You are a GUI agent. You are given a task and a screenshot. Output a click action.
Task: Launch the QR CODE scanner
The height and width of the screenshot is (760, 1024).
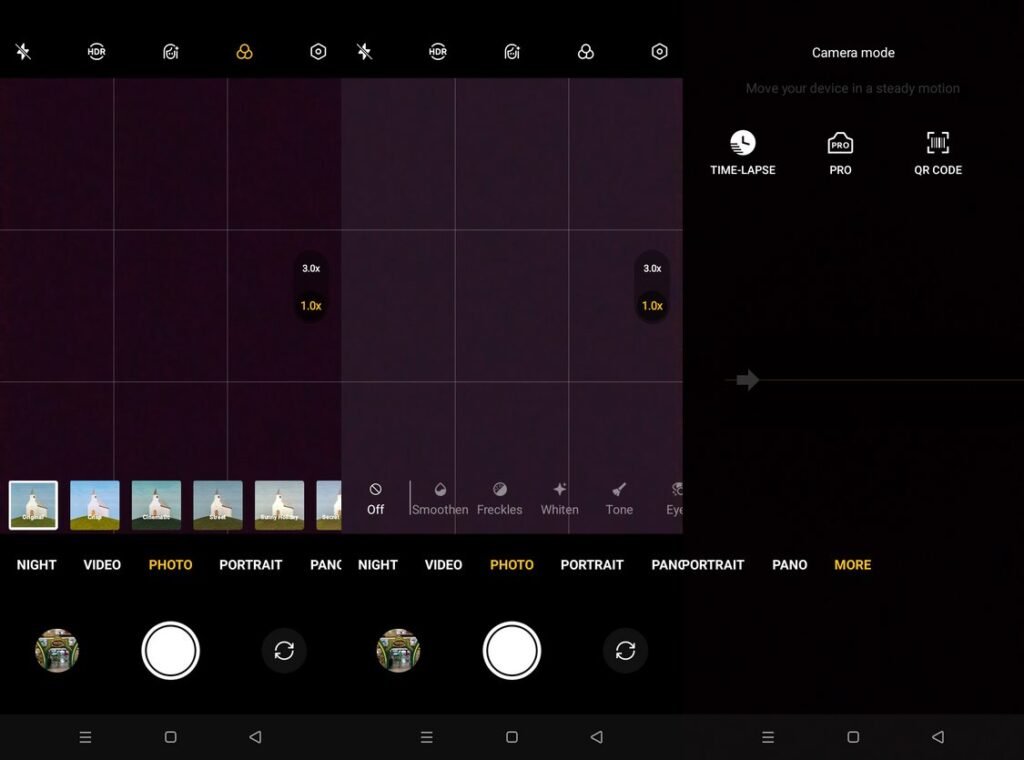coord(938,153)
